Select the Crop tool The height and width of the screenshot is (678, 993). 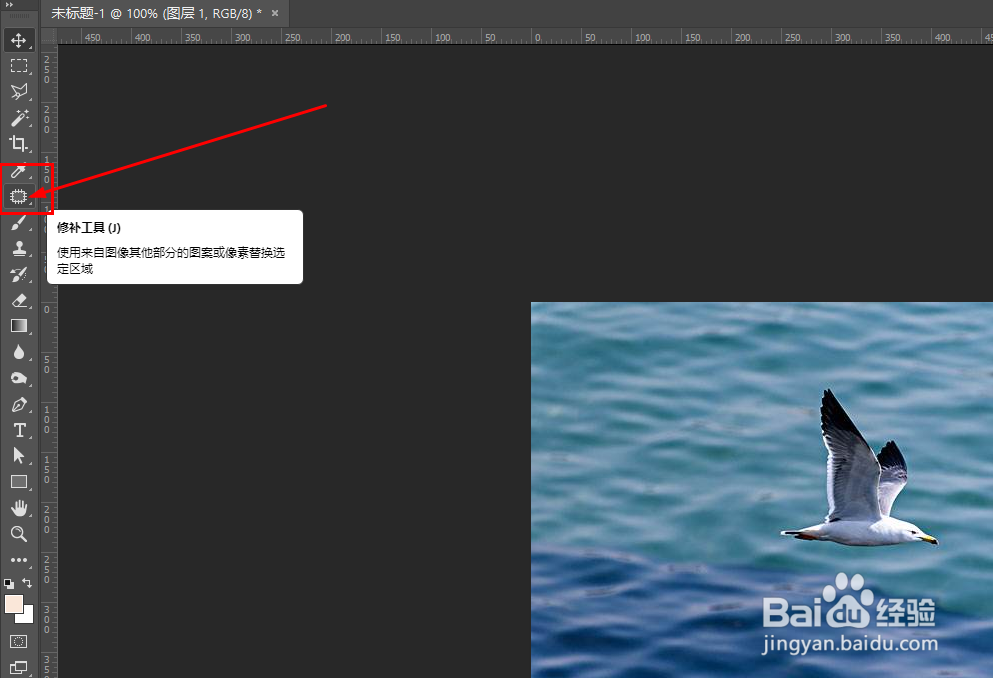pos(20,143)
